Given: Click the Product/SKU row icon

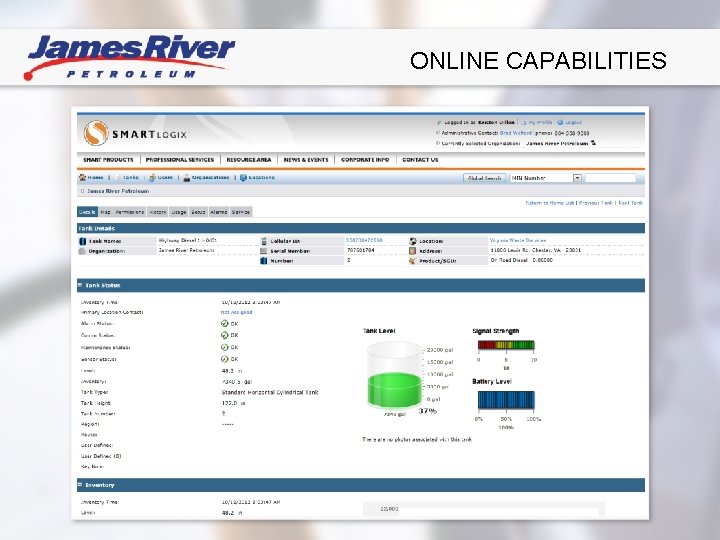Looking at the screenshot, I should pyautogui.click(x=412, y=261).
